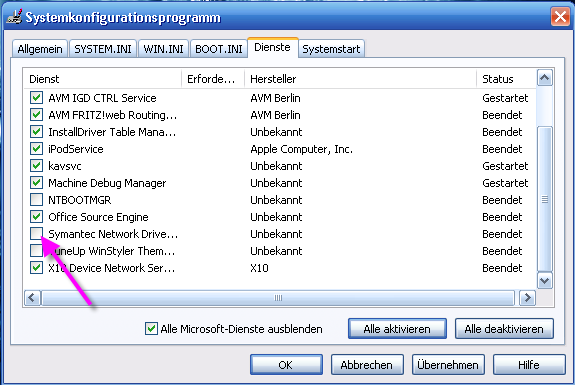Uncheck Office Source Engine checkbox
The image size is (575, 385).
point(36,217)
